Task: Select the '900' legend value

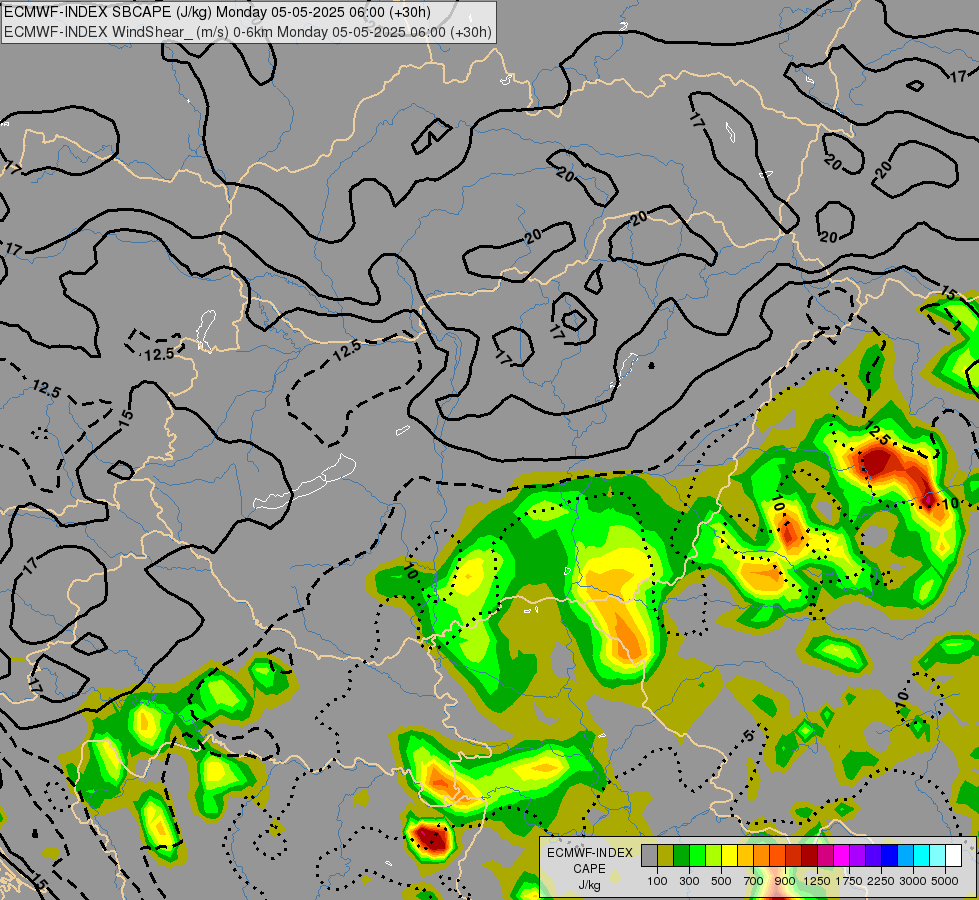Action: 785,881
